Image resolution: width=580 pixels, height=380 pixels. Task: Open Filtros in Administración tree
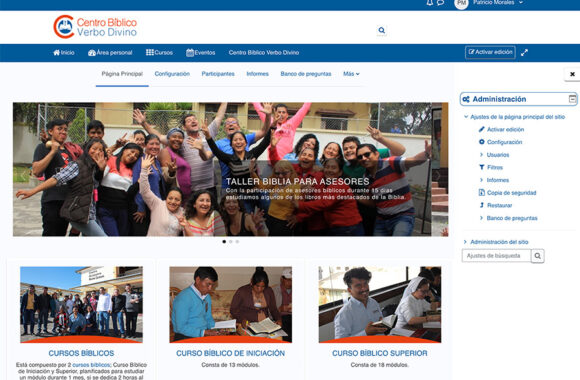[x=495, y=167]
